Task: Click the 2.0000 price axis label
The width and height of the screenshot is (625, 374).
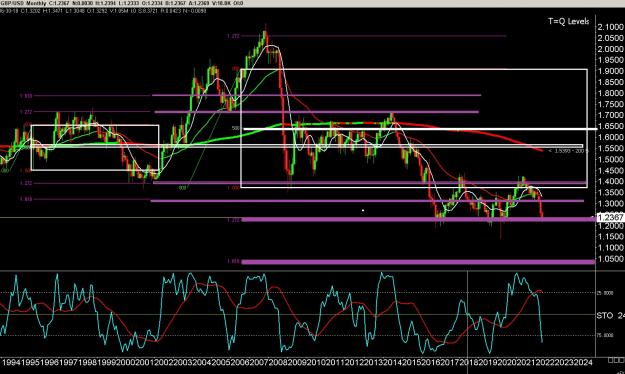Action: [611, 49]
